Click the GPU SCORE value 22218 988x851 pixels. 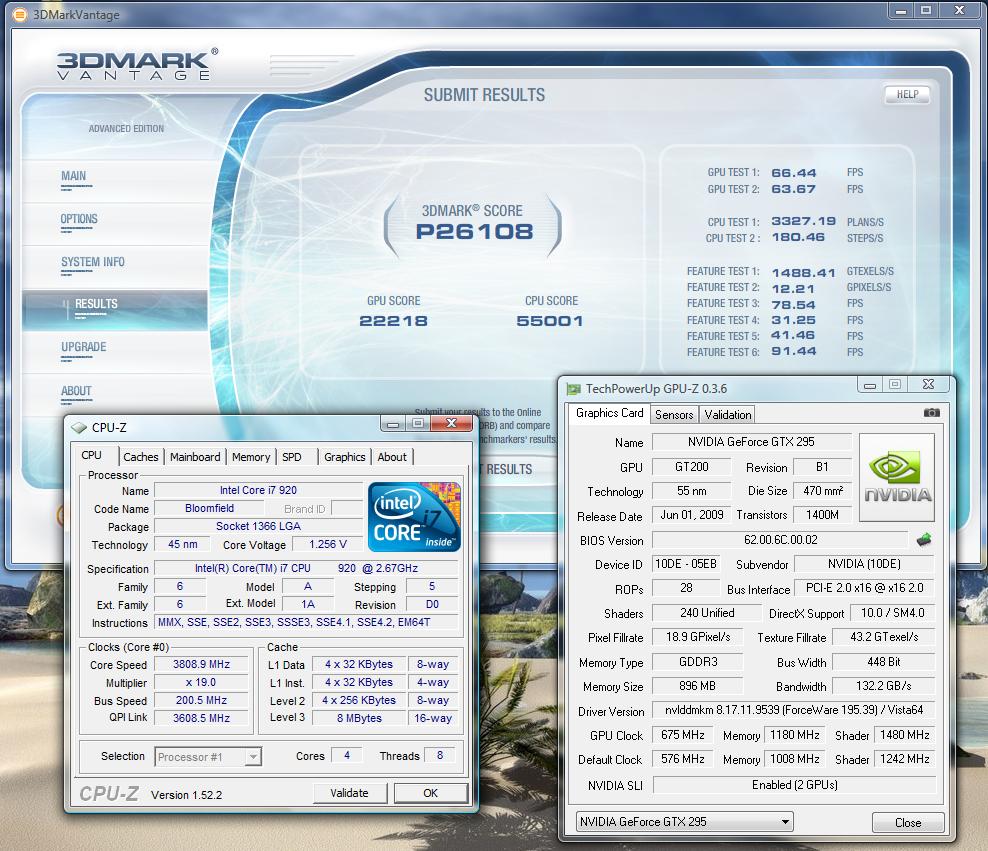[393, 321]
